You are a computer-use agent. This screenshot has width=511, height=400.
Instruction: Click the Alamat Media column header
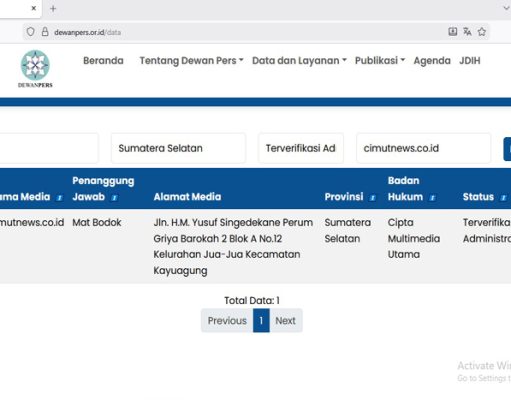(x=187, y=197)
